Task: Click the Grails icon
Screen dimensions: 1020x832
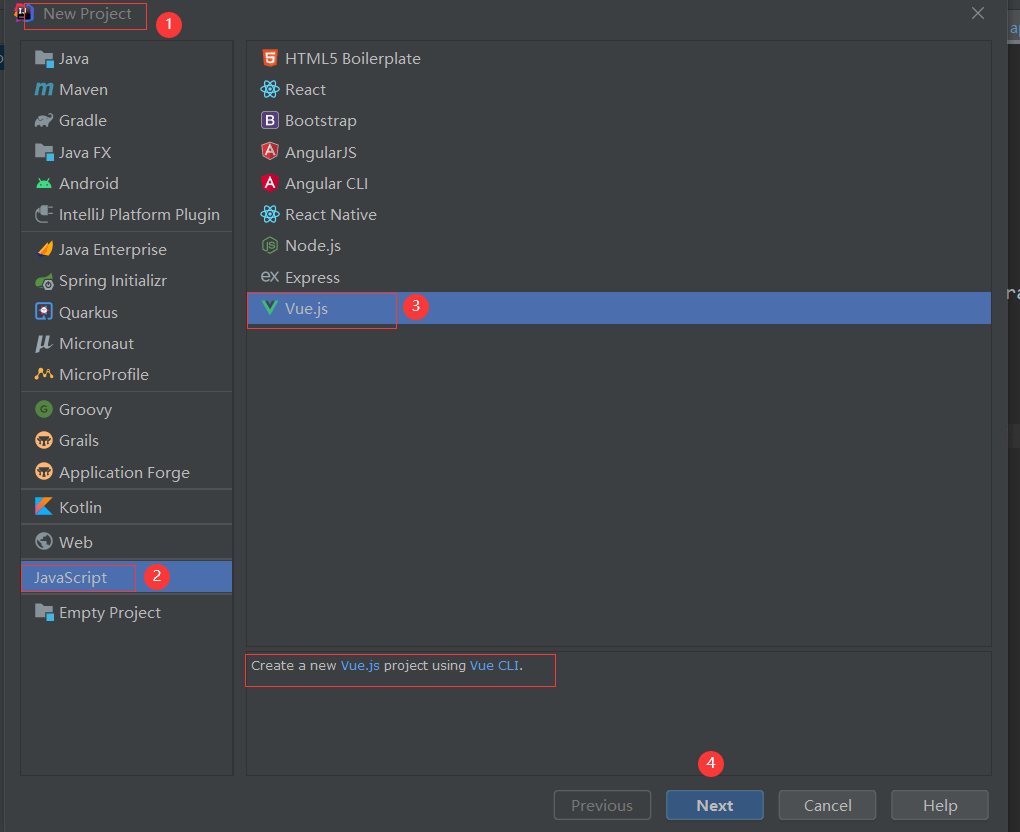Action: [x=44, y=440]
